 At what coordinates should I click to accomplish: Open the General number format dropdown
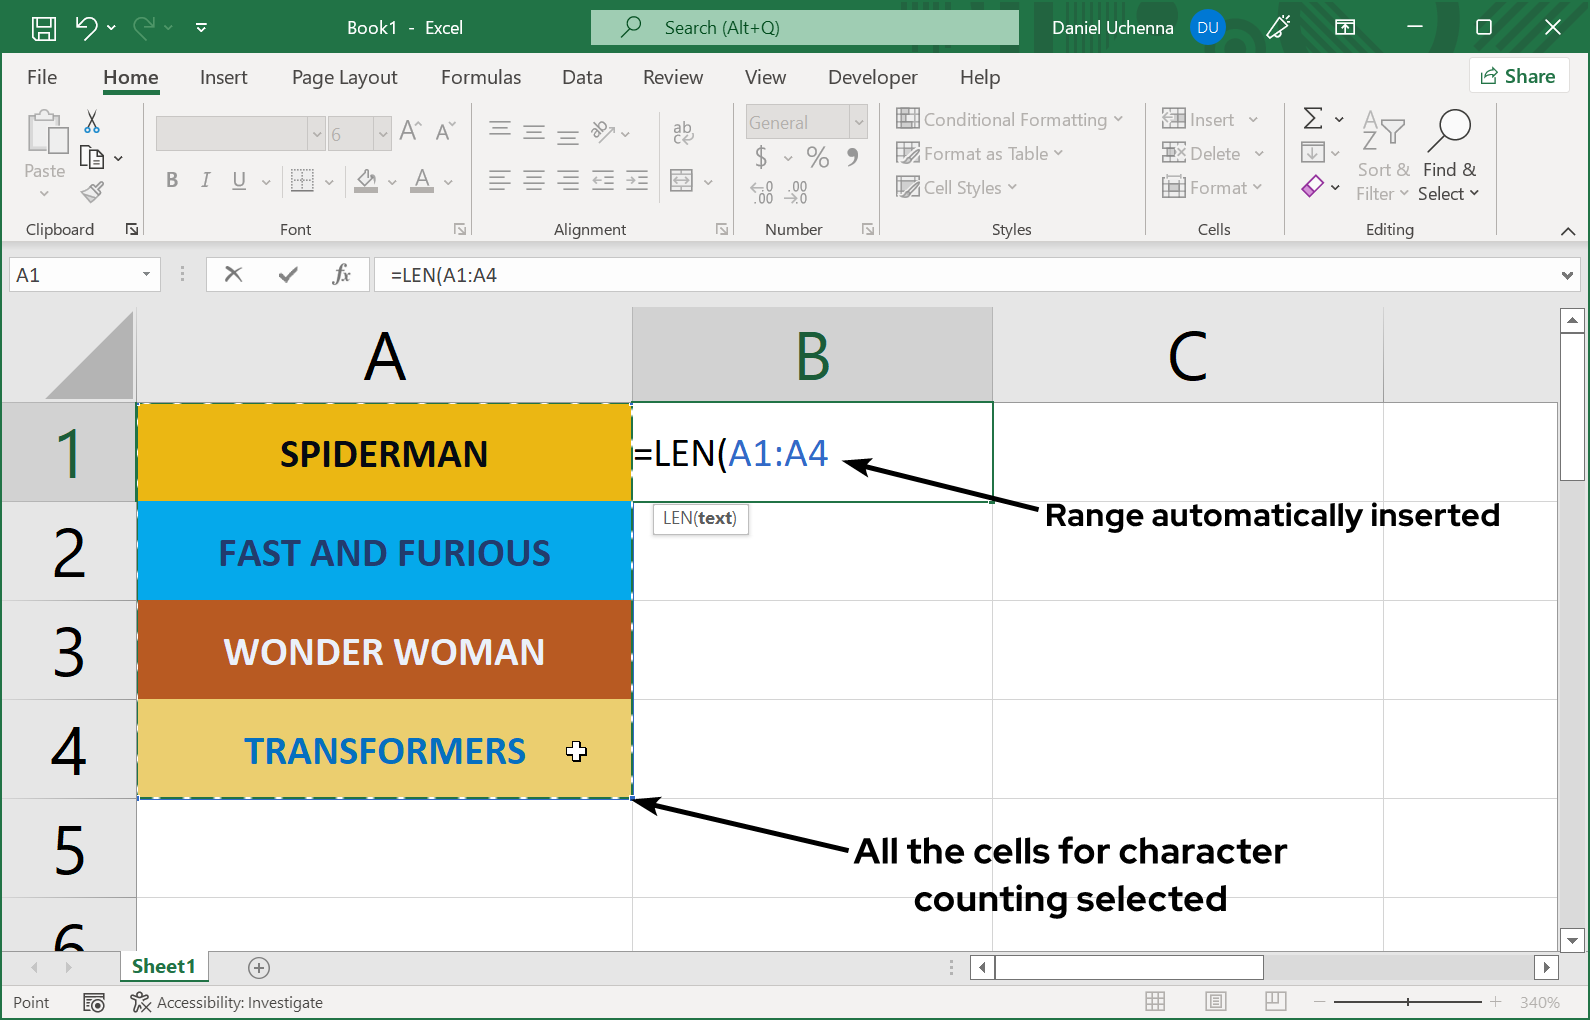click(858, 122)
